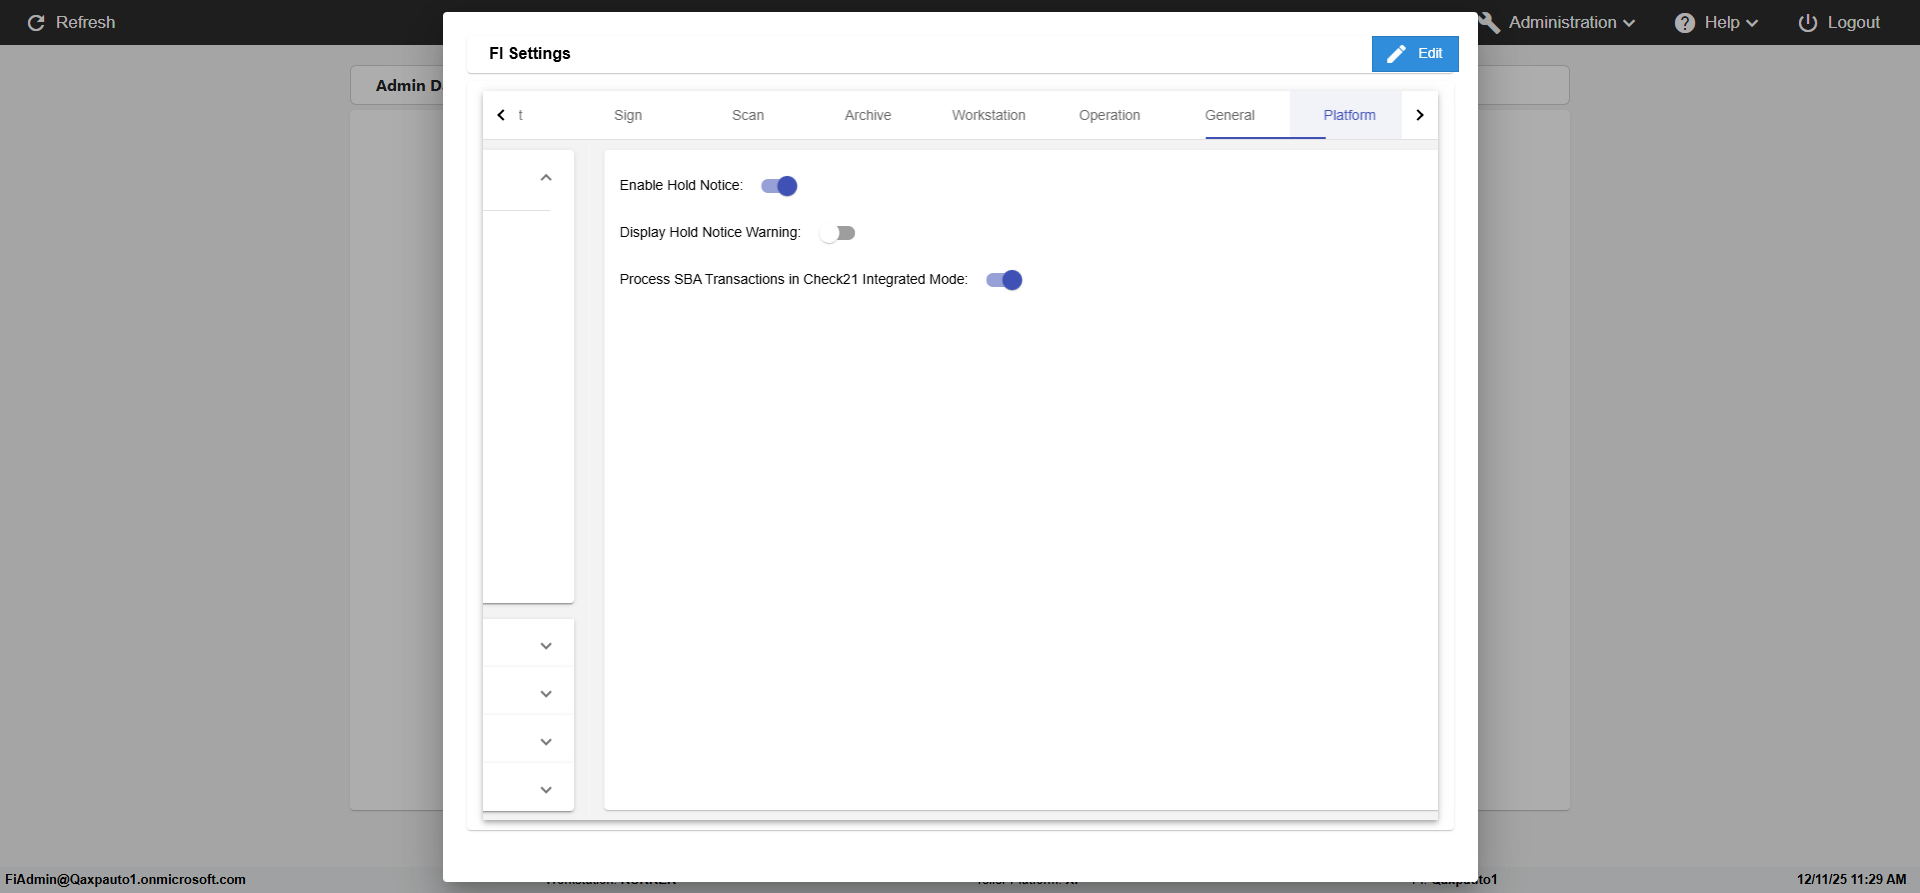Image resolution: width=1920 pixels, height=893 pixels.
Task: Click the Refresh button label
Action: (x=85, y=23)
